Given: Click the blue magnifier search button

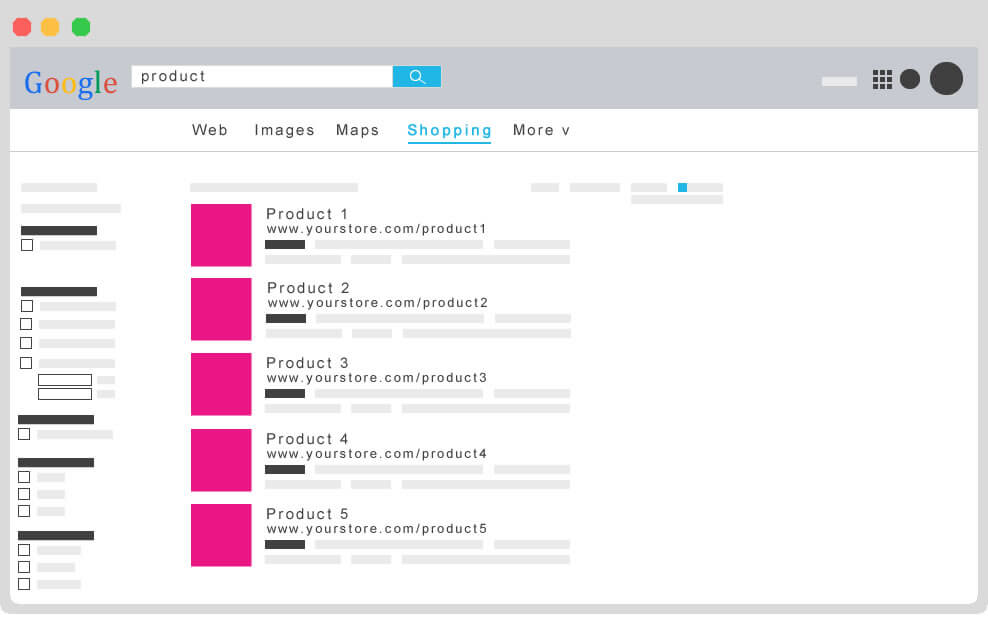Looking at the screenshot, I should [x=416, y=77].
